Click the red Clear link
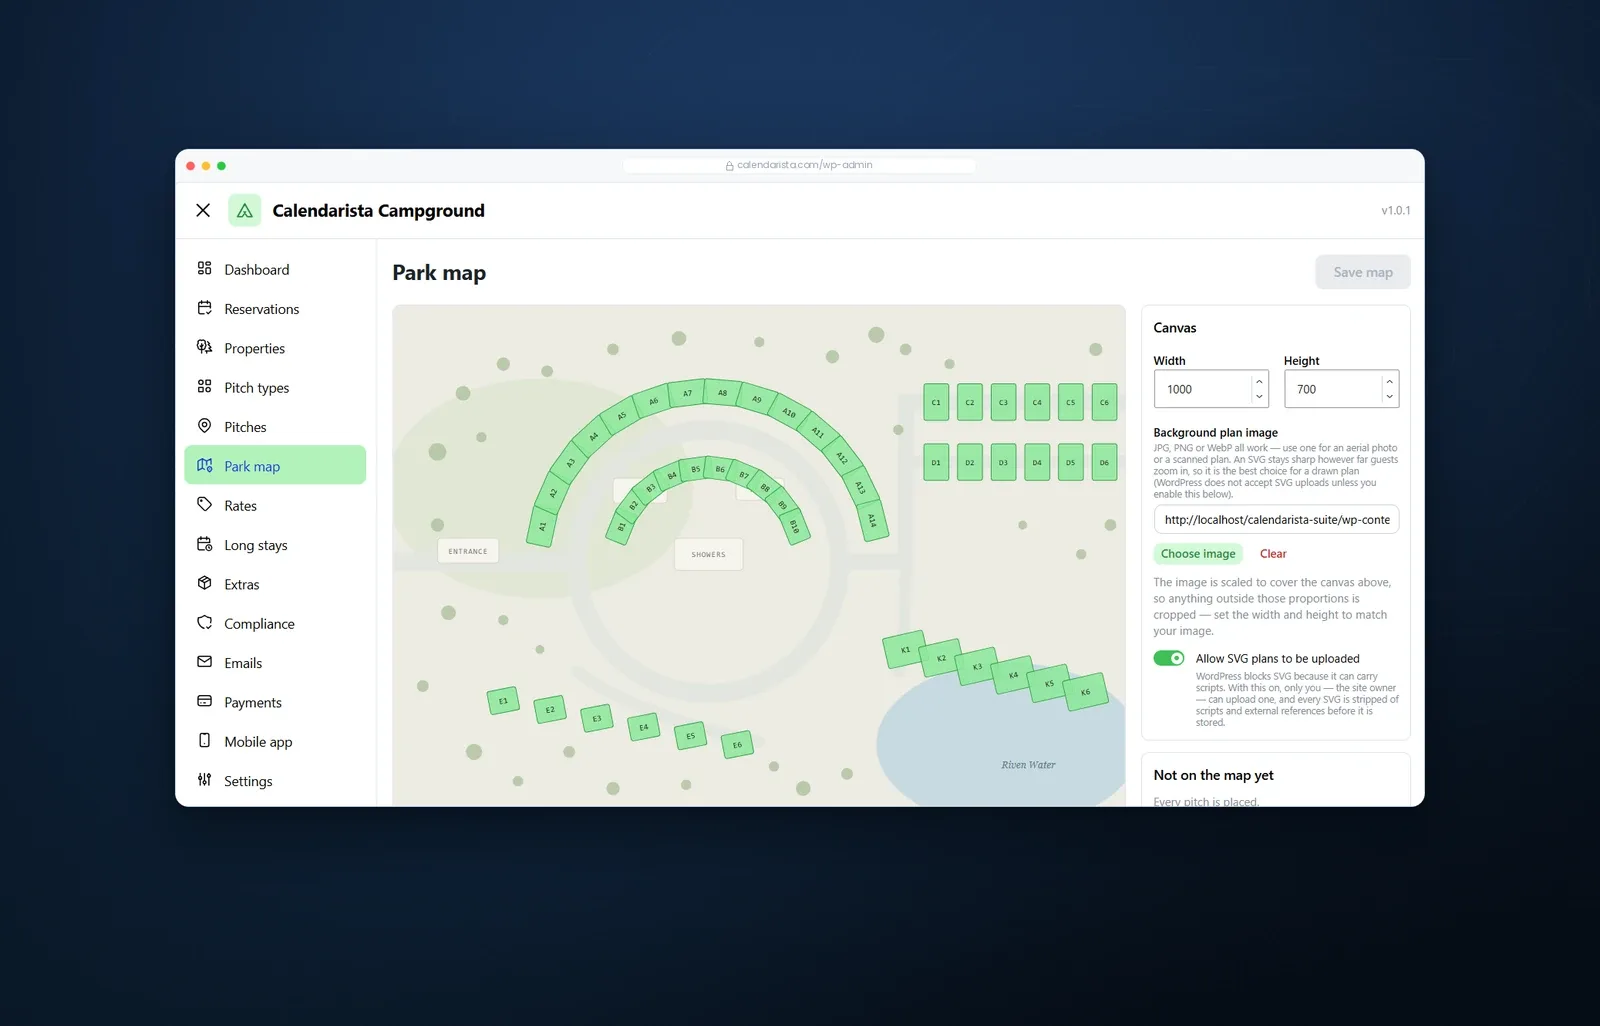1600x1026 pixels. point(1273,553)
